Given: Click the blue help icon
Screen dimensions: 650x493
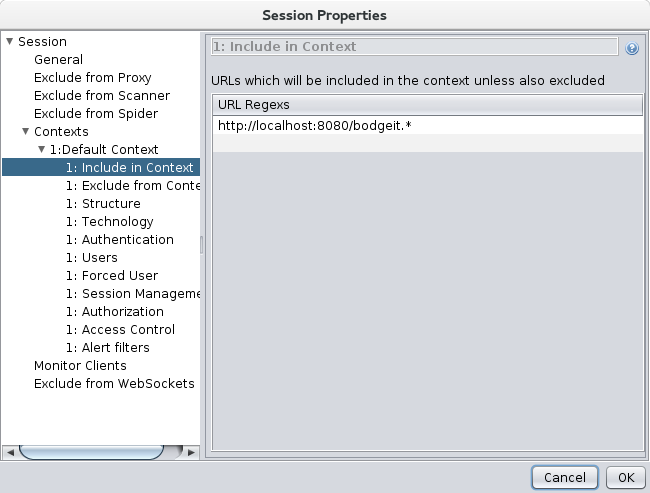Looking at the screenshot, I should [x=632, y=48].
